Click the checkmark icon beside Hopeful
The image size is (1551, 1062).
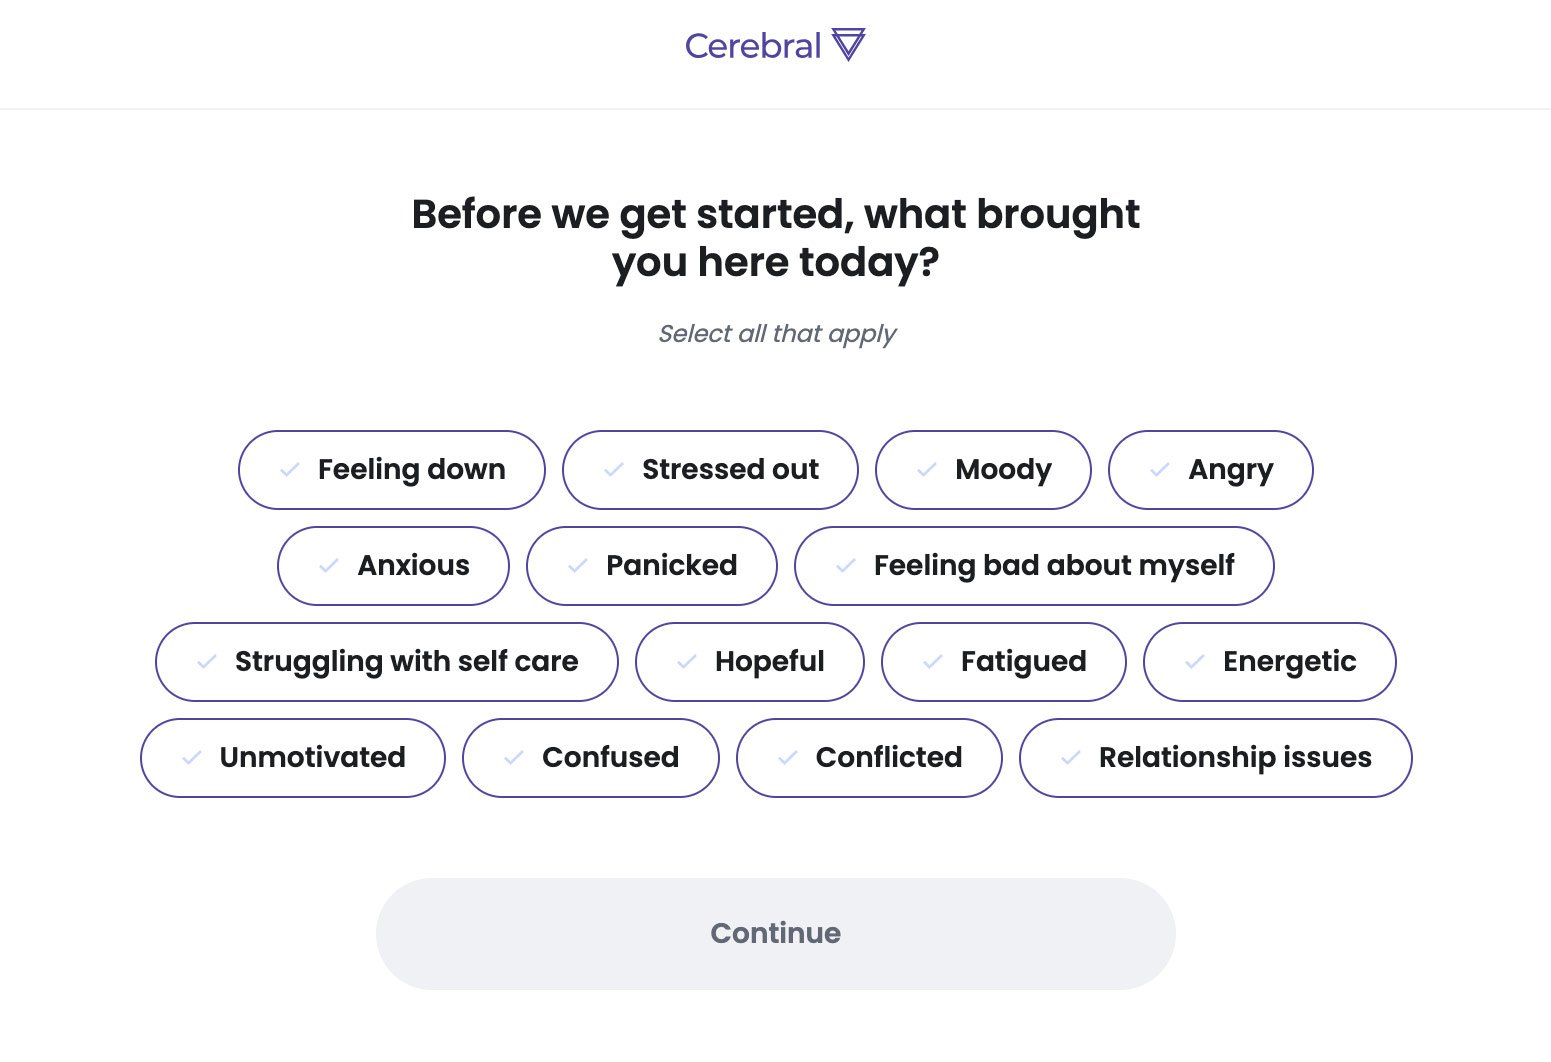(x=687, y=662)
